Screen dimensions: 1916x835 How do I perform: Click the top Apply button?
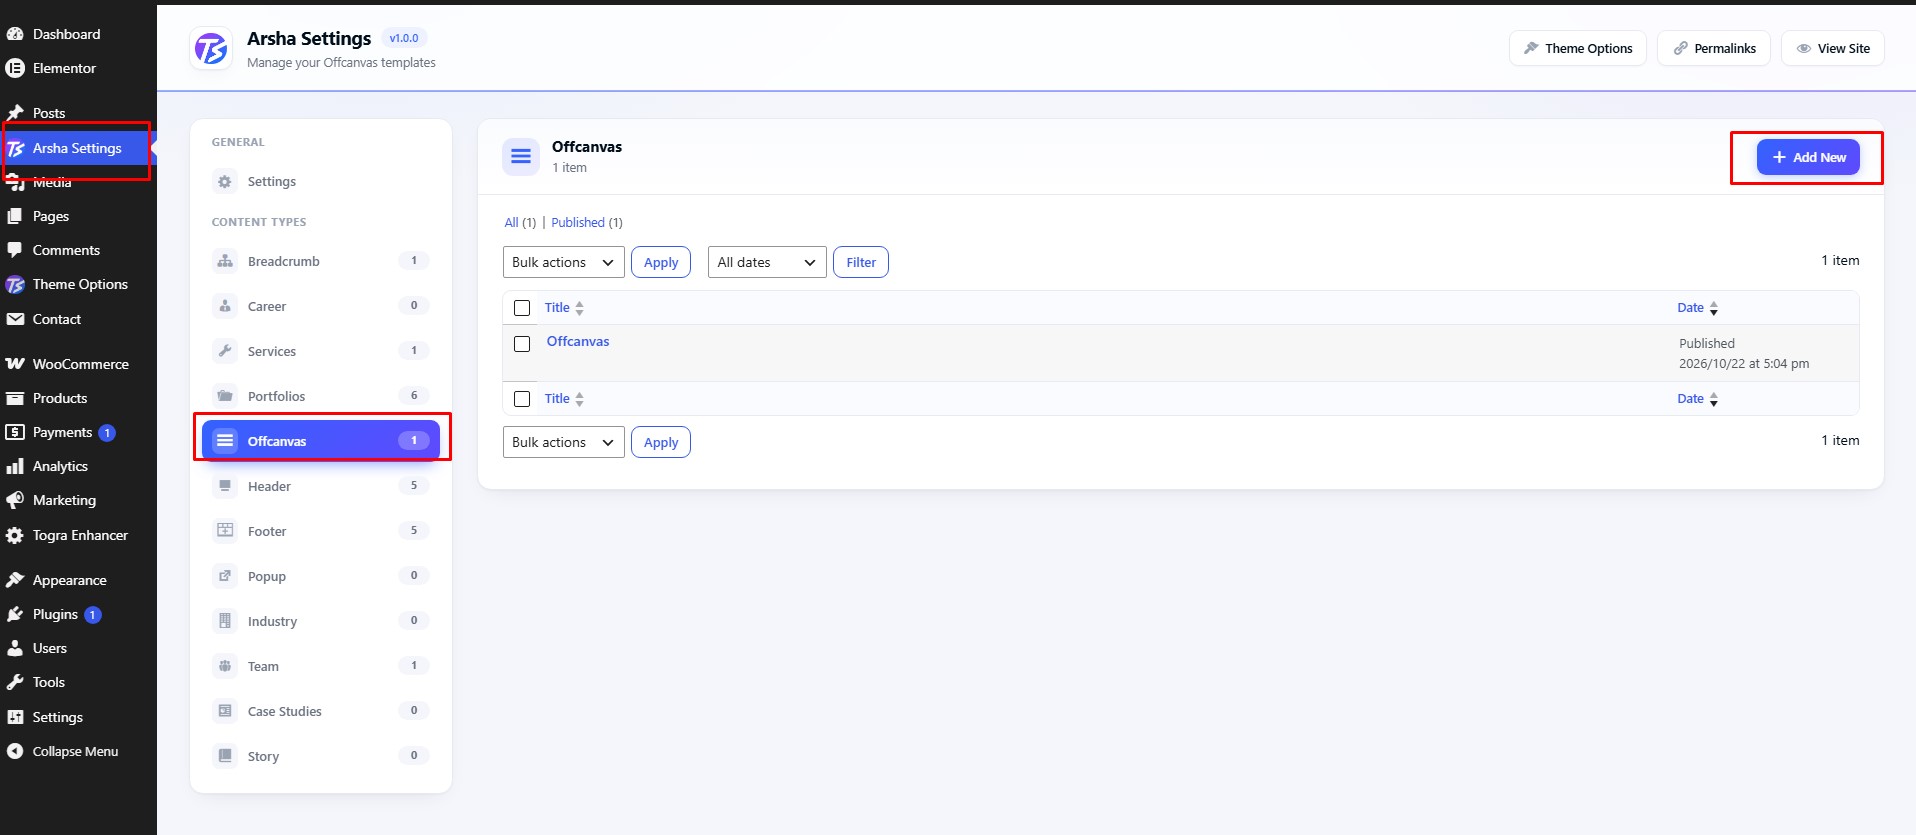tap(661, 262)
